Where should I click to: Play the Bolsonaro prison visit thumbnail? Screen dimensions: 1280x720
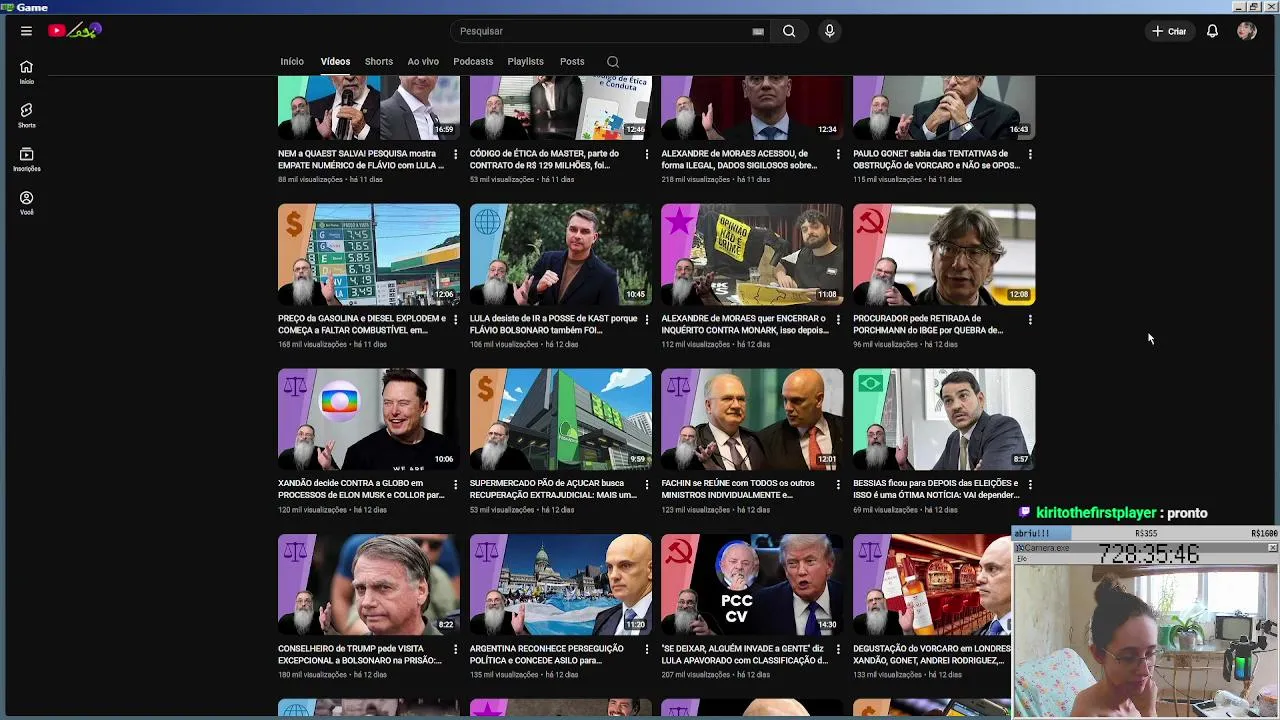point(369,585)
